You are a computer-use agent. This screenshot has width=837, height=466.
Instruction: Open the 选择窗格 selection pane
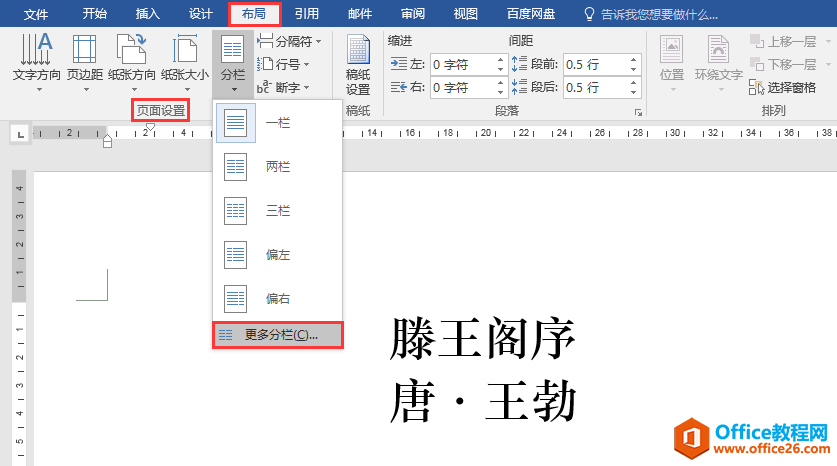pos(783,87)
